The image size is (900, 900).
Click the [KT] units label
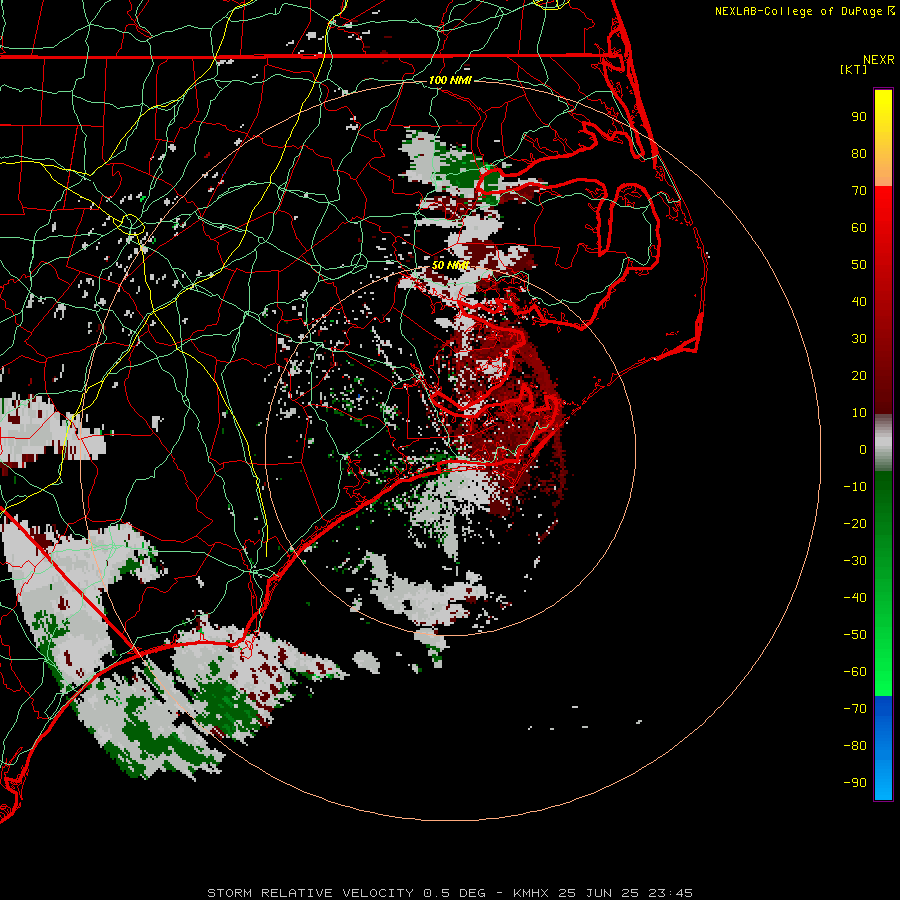(x=853, y=69)
